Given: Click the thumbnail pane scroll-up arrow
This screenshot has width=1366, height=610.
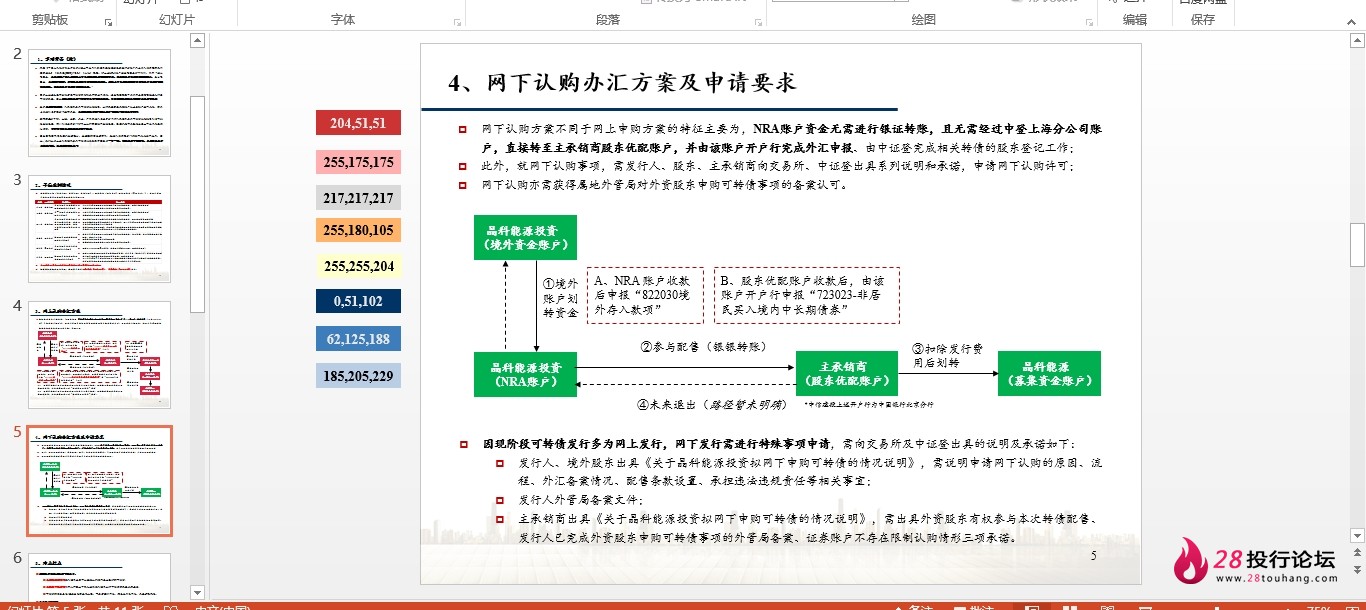Looking at the screenshot, I should (x=197, y=40).
